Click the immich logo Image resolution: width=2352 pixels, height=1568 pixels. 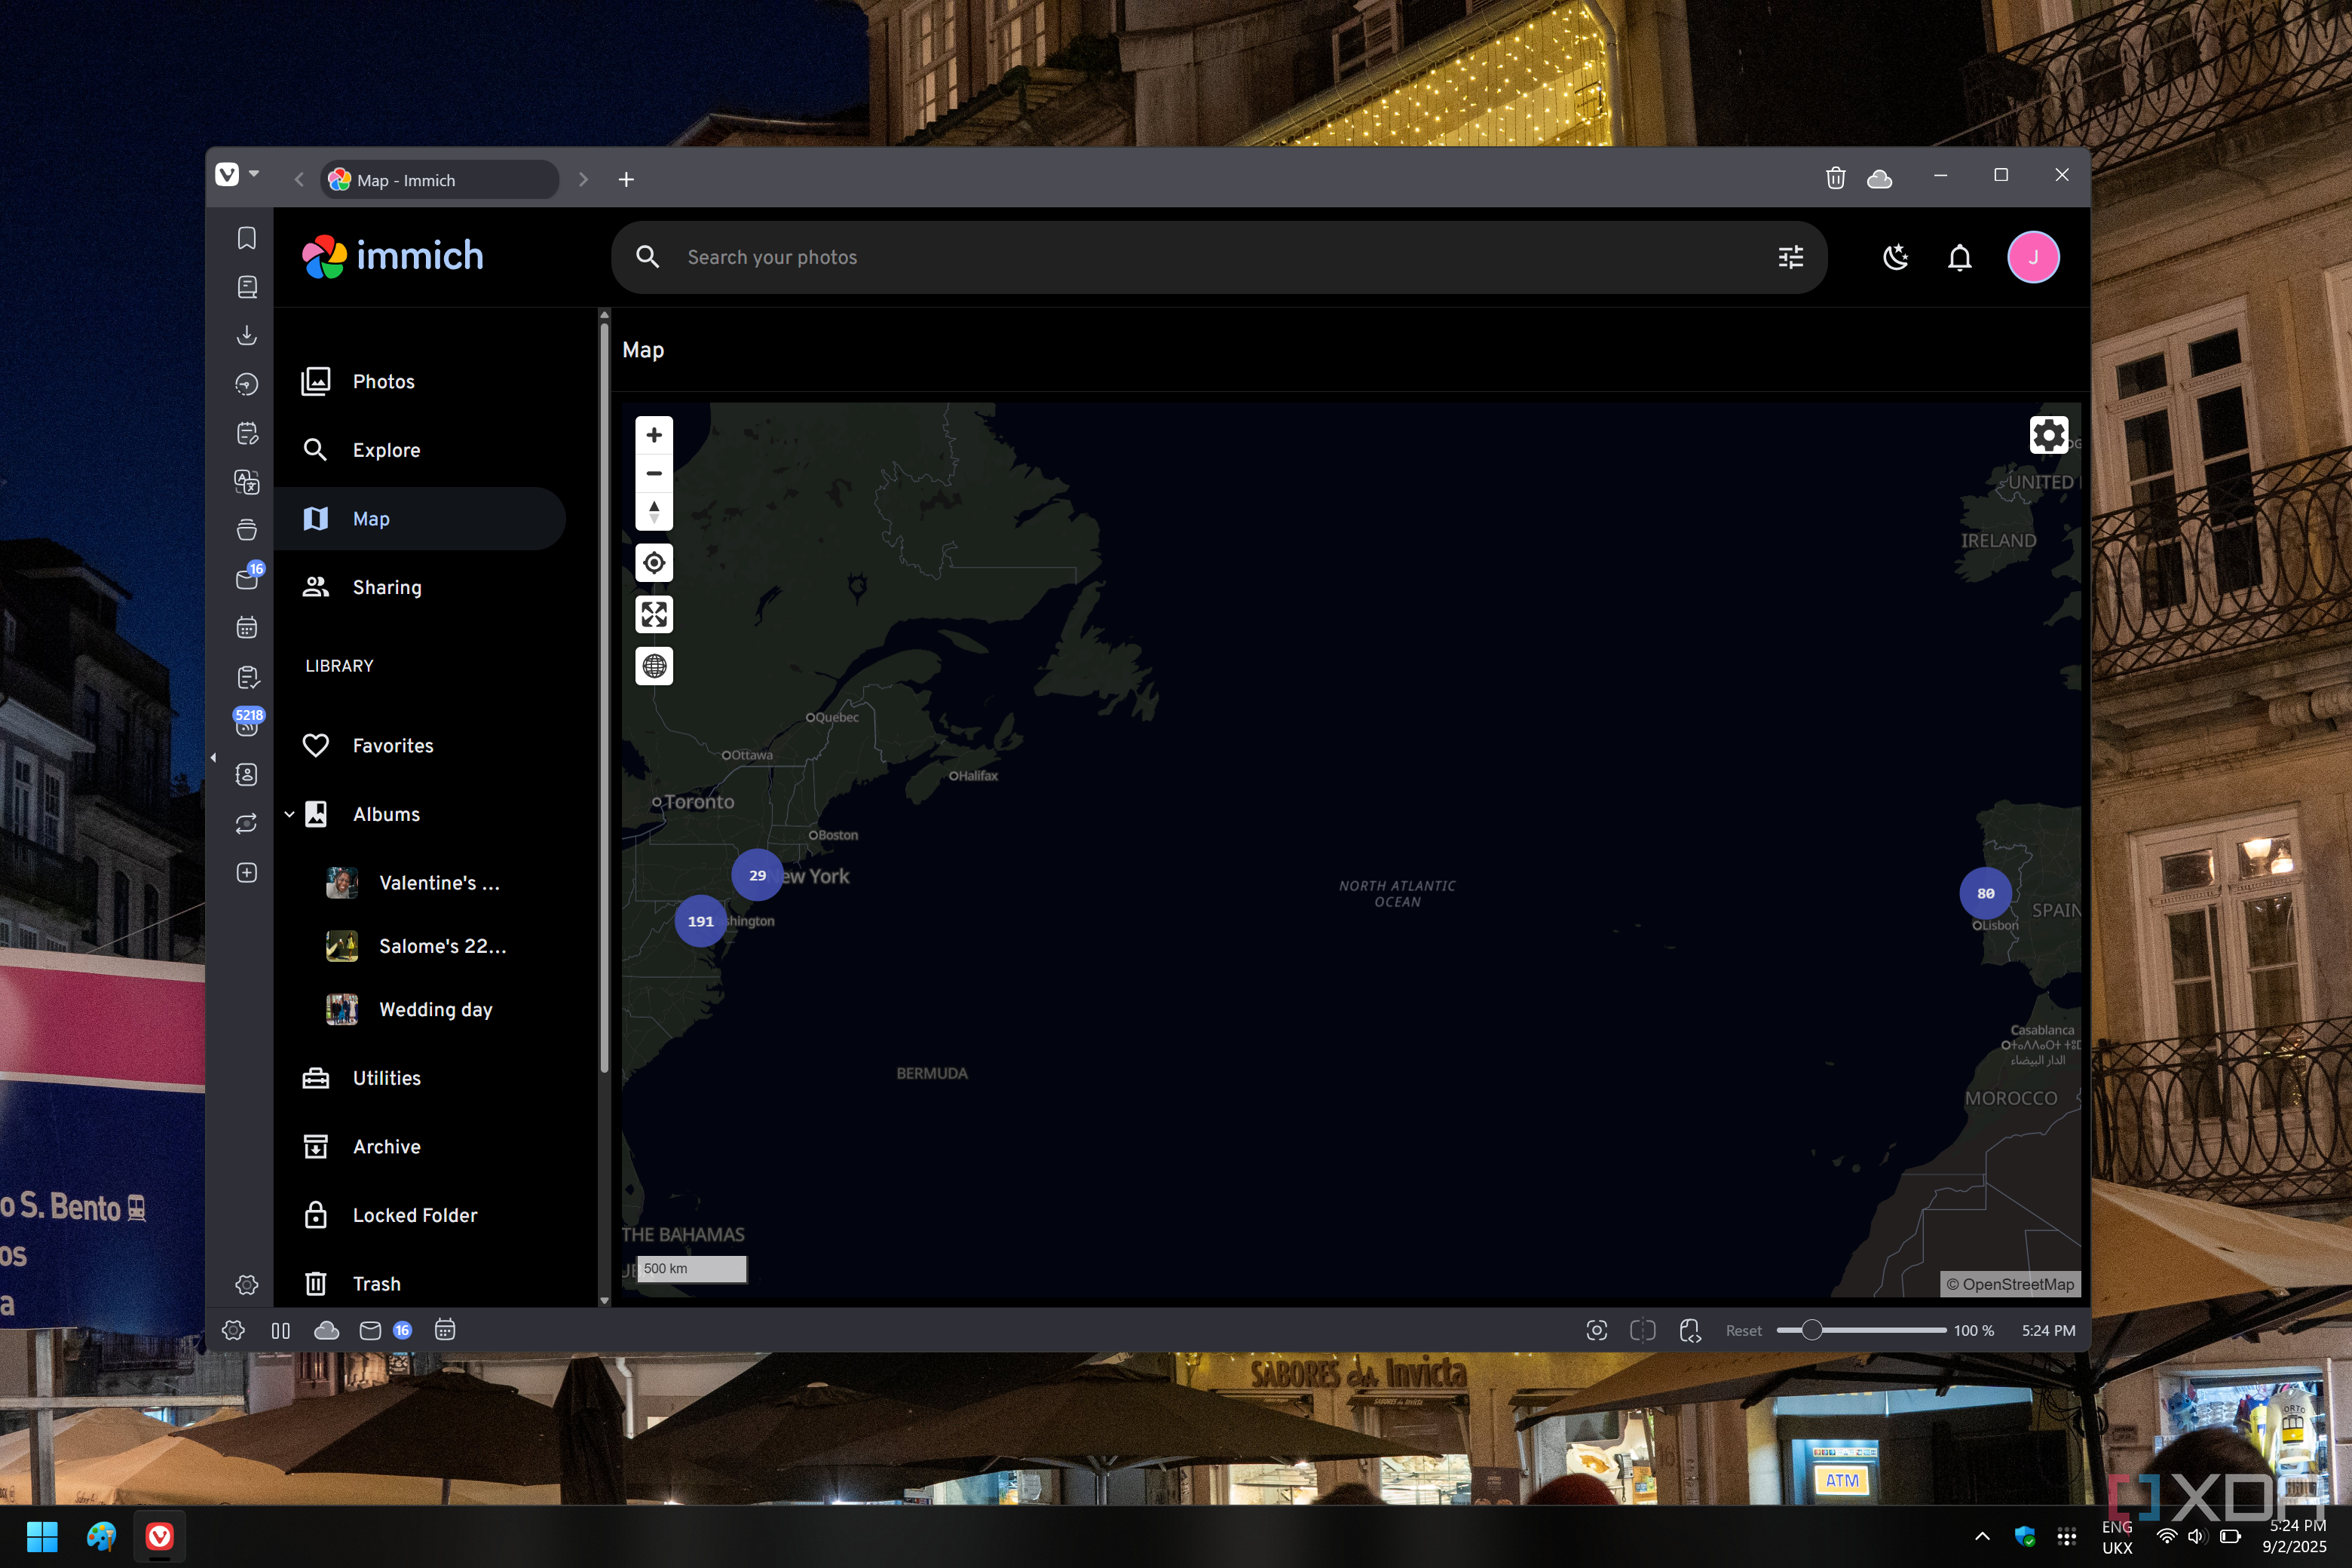click(x=393, y=257)
